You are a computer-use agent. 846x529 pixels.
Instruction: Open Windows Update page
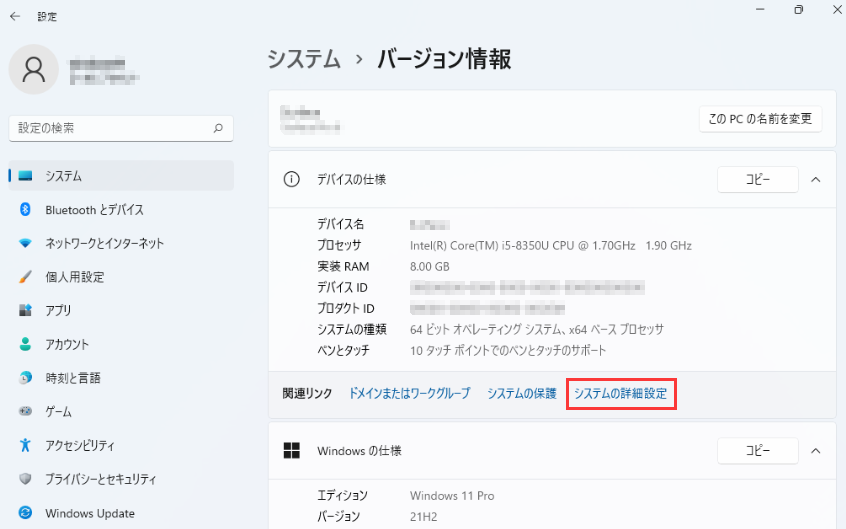121,512
